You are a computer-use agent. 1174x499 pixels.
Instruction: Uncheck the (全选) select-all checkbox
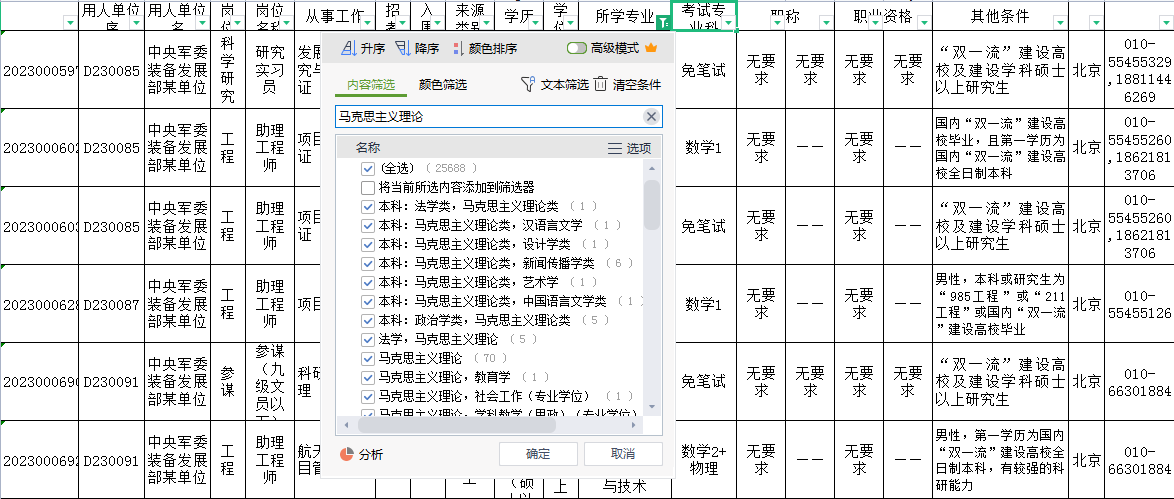368,168
